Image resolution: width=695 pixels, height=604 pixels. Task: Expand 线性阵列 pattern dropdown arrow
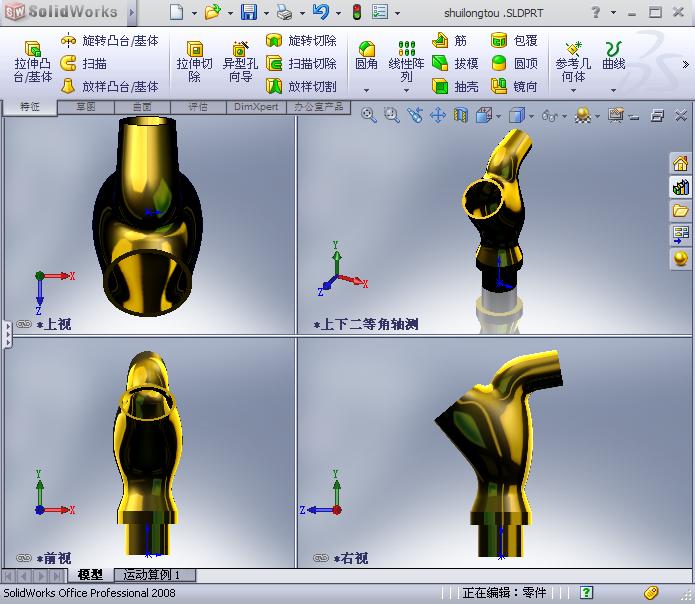click(406, 90)
